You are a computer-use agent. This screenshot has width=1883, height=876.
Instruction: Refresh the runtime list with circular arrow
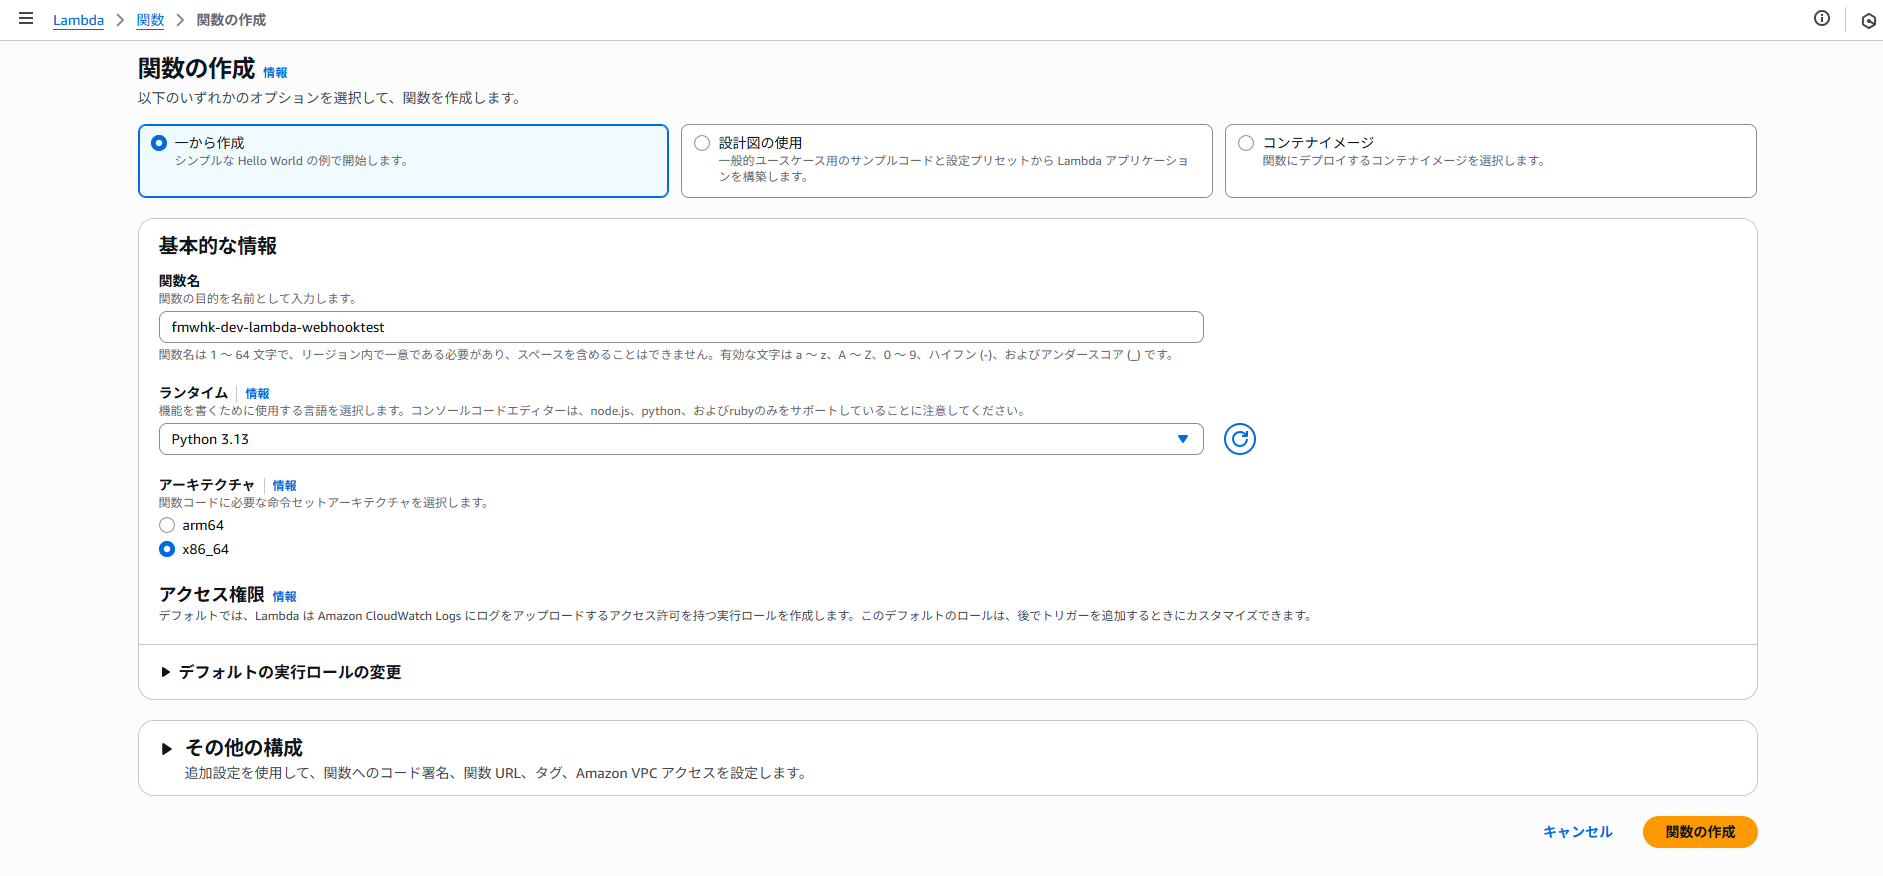1240,439
